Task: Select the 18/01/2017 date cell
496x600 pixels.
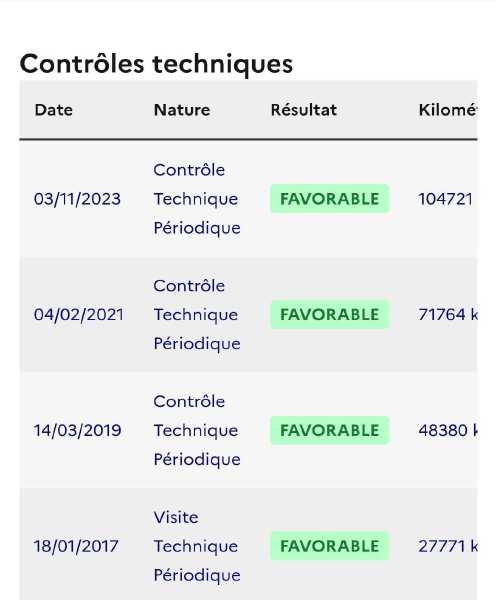Action: 76,546
